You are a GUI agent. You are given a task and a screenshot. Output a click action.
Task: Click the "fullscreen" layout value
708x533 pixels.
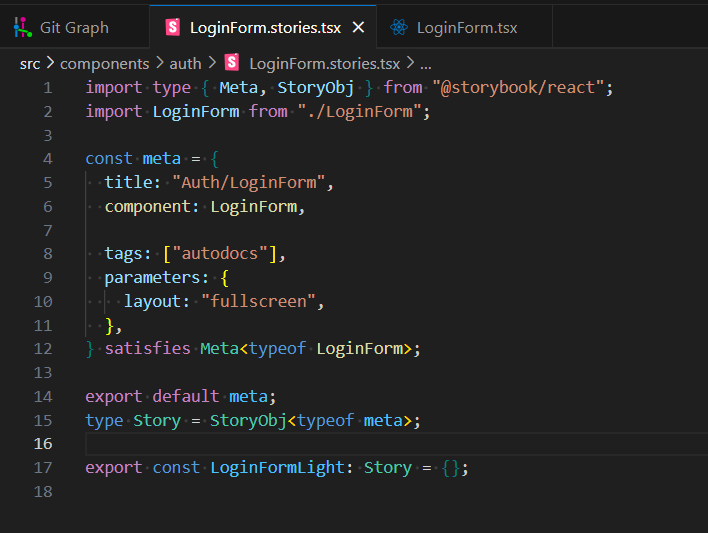click(258, 301)
